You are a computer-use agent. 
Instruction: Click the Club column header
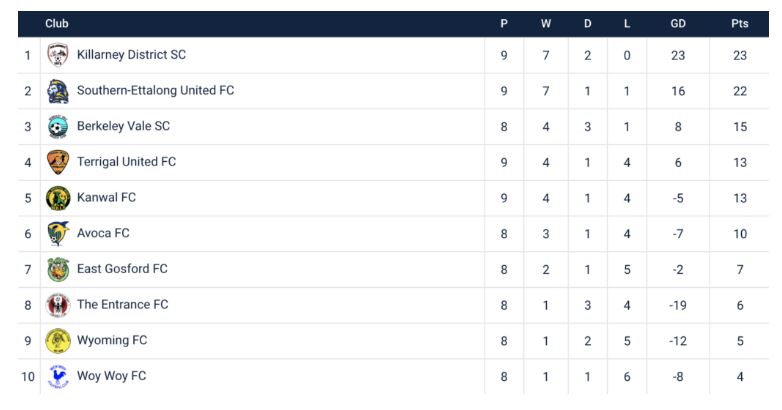(x=57, y=24)
